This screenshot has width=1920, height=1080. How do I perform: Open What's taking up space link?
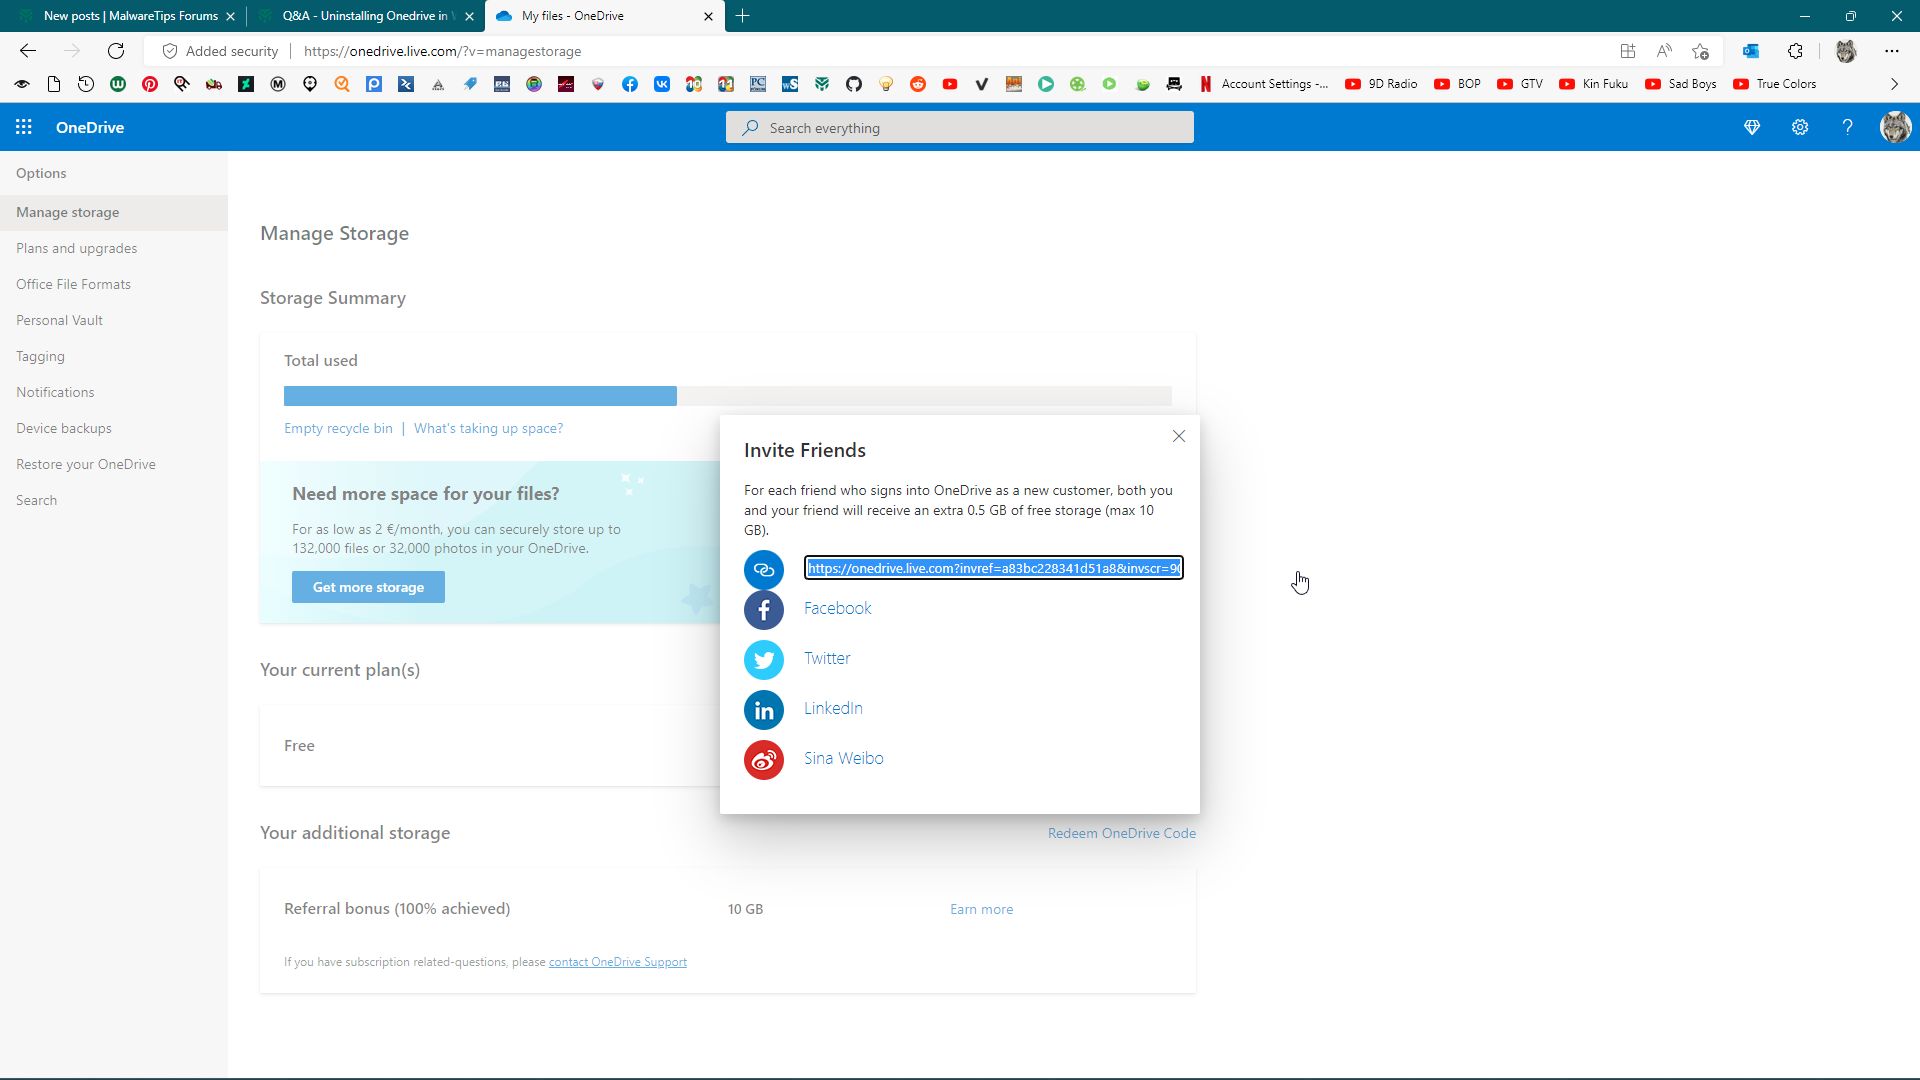click(488, 428)
